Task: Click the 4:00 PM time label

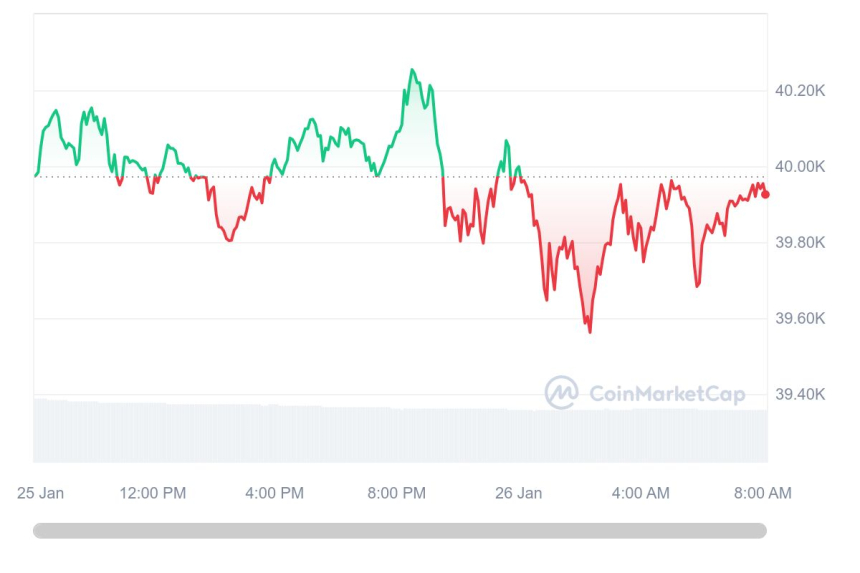Action: [275, 493]
